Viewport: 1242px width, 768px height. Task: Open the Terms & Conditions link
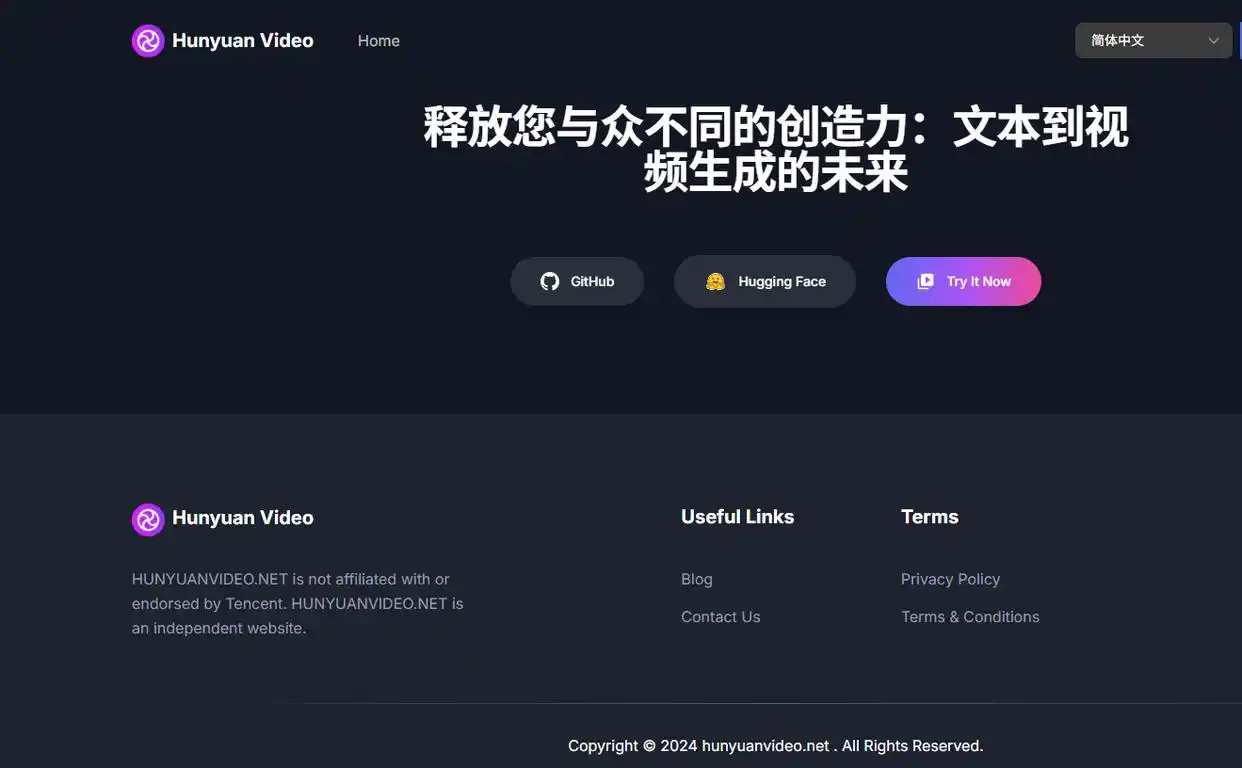[970, 617]
